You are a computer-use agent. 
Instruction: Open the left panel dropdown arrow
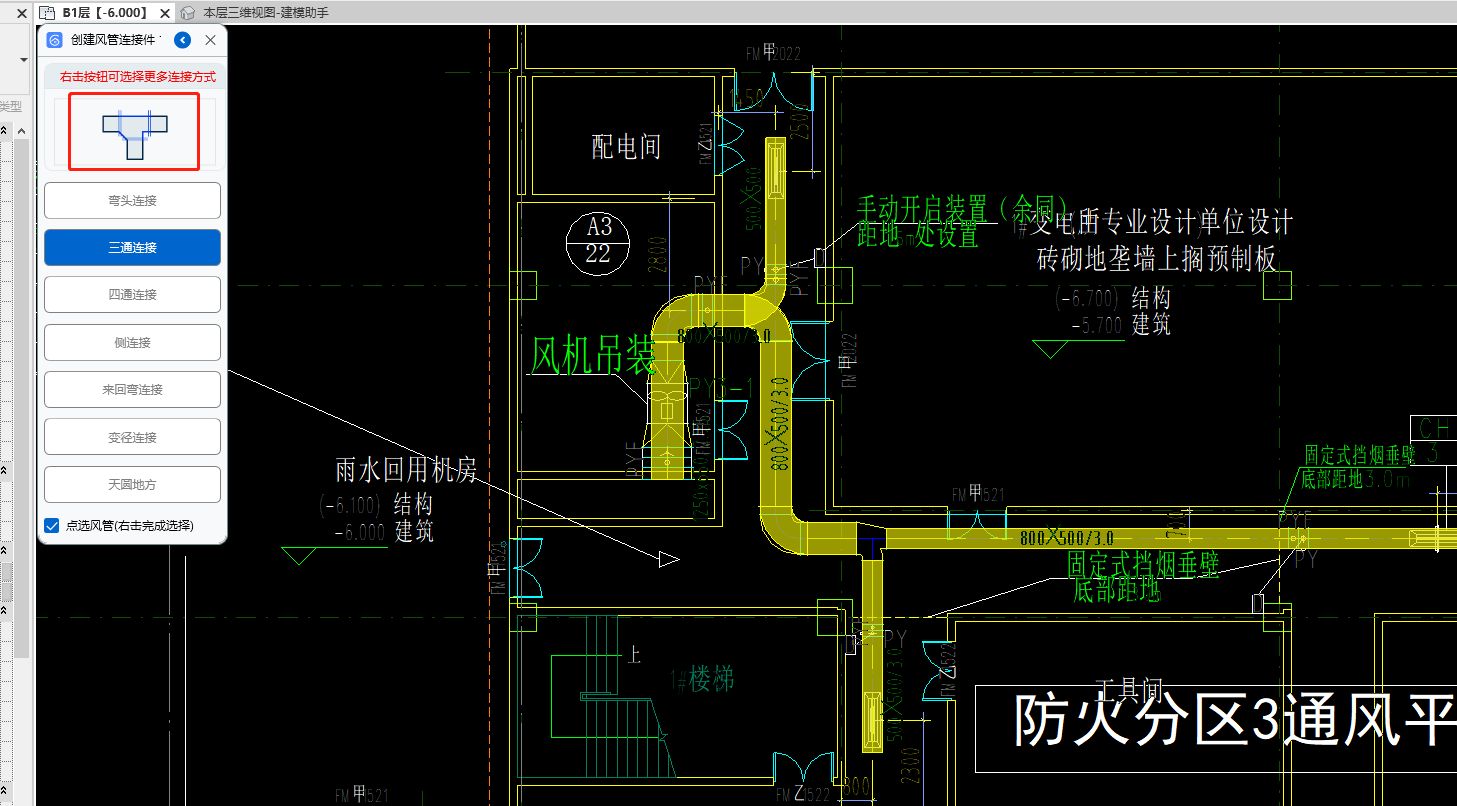point(23,60)
